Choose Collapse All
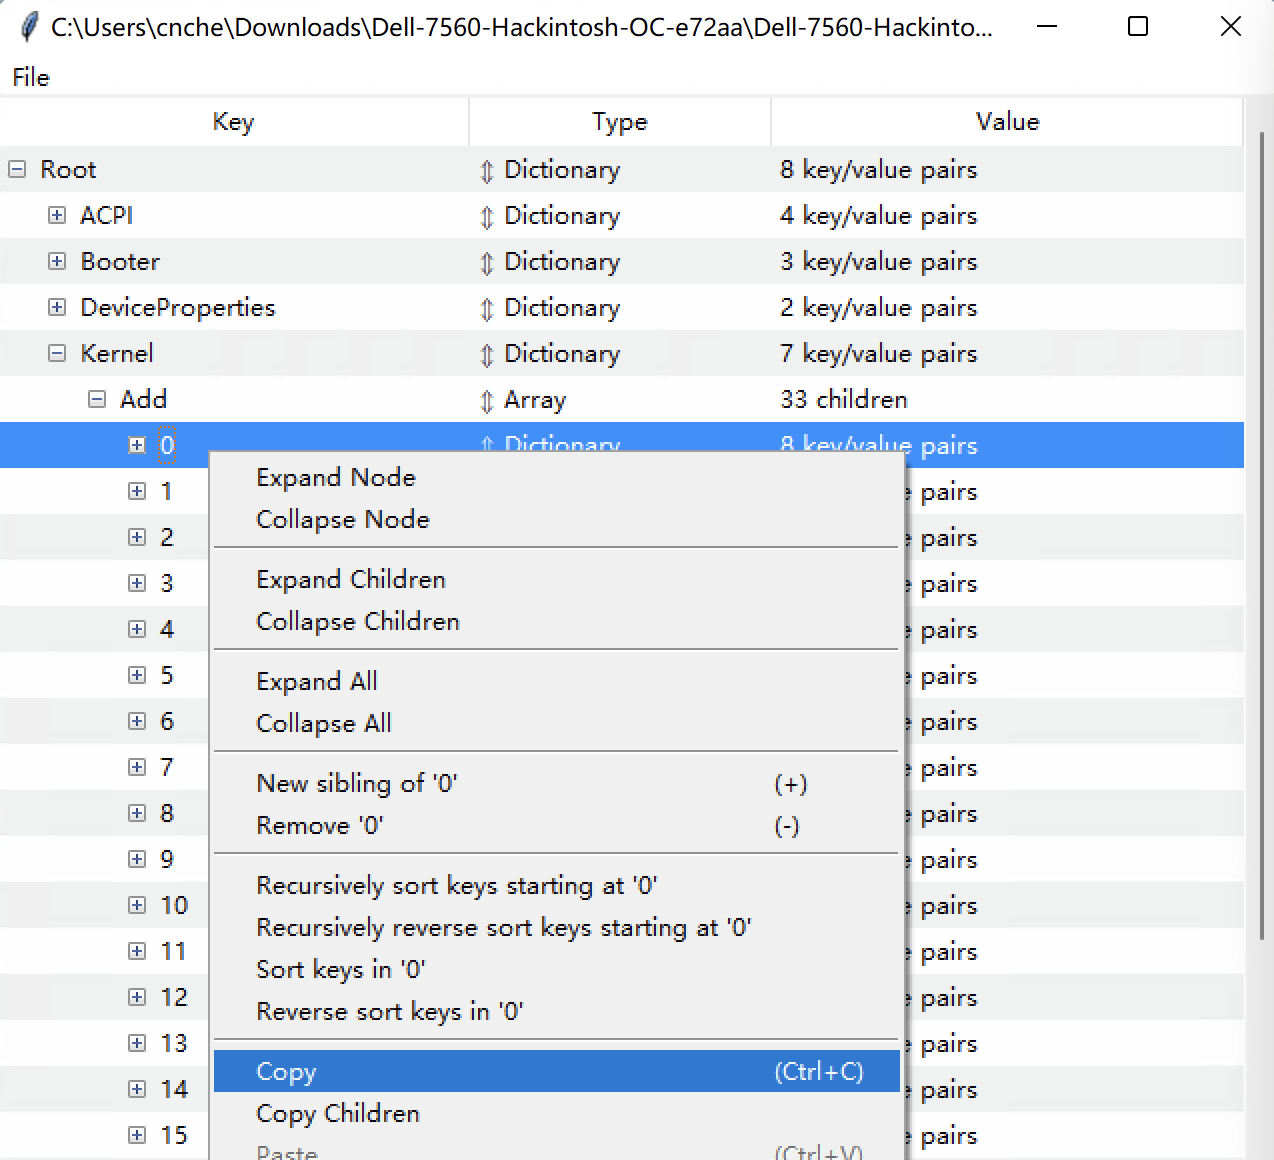Viewport: 1274px width, 1160px height. click(556, 723)
